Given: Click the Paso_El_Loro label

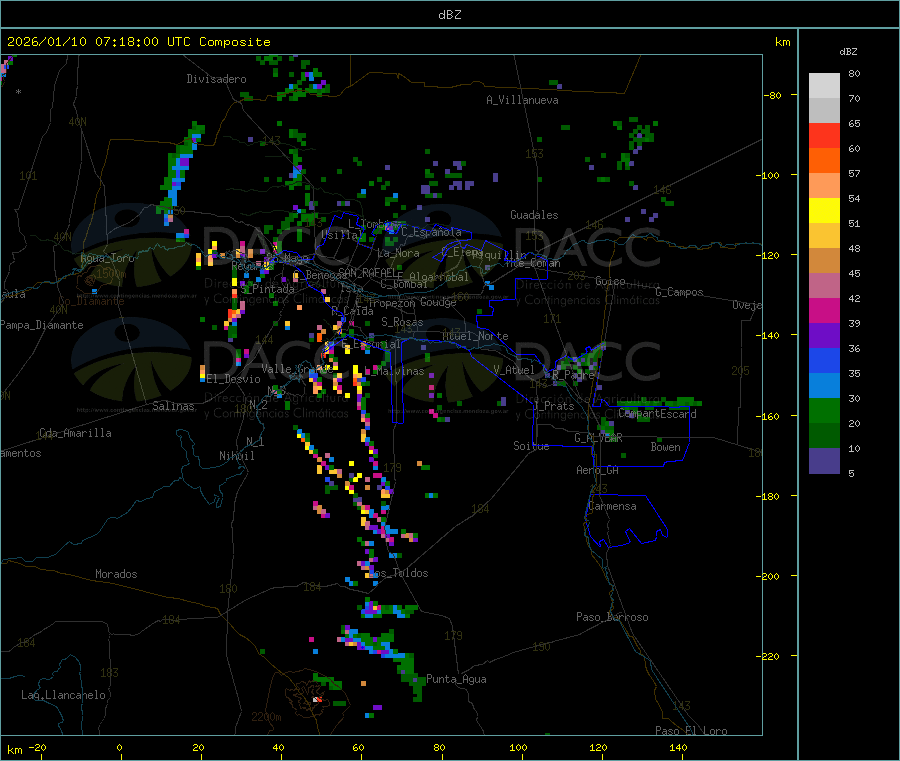Looking at the screenshot, I should 692,731.
